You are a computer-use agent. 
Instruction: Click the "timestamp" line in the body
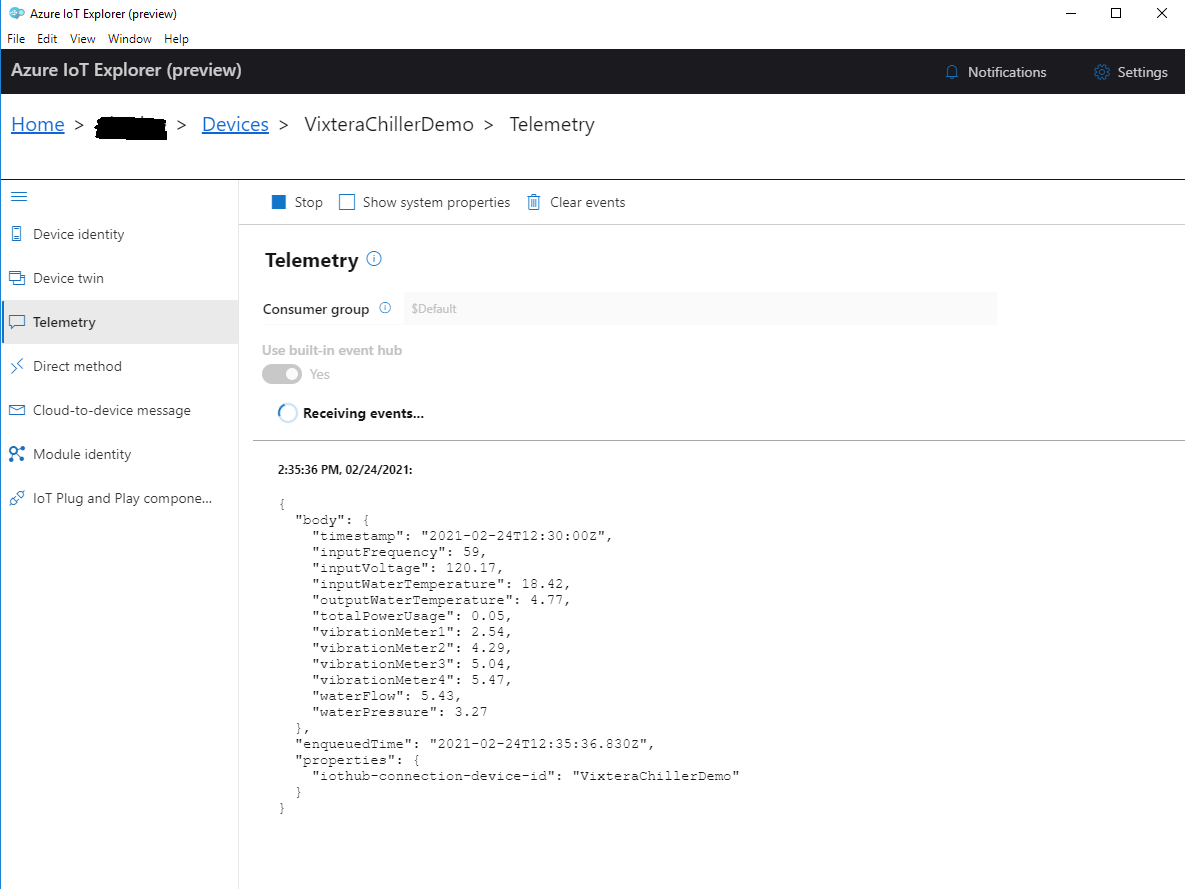[462, 535]
